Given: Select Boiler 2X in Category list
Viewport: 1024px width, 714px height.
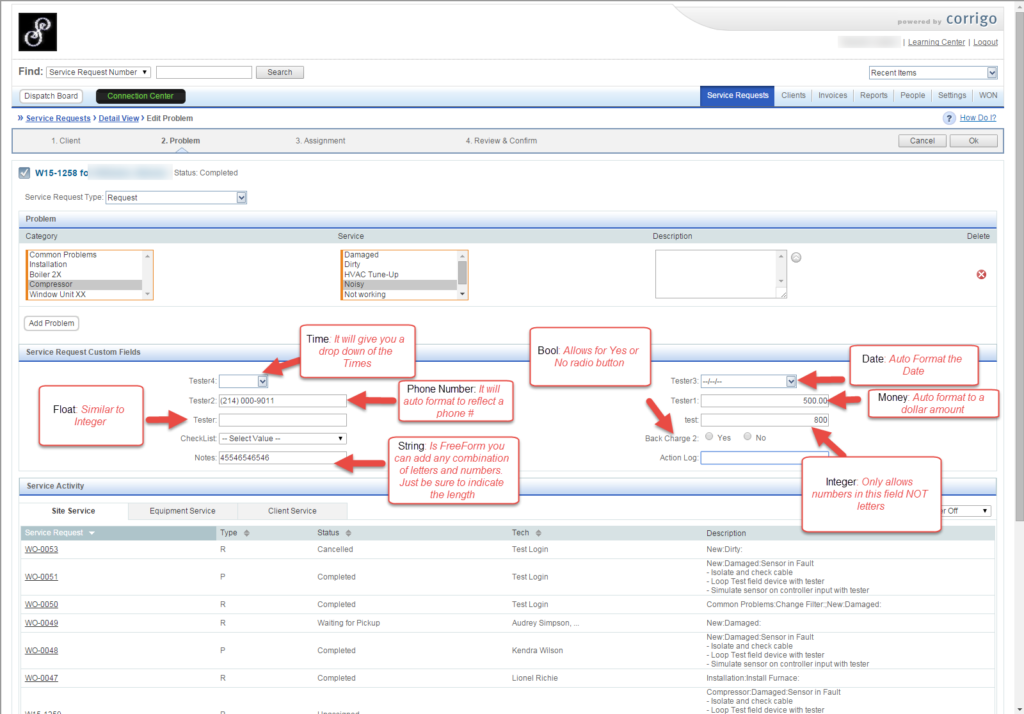Looking at the screenshot, I should coord(85,274).
